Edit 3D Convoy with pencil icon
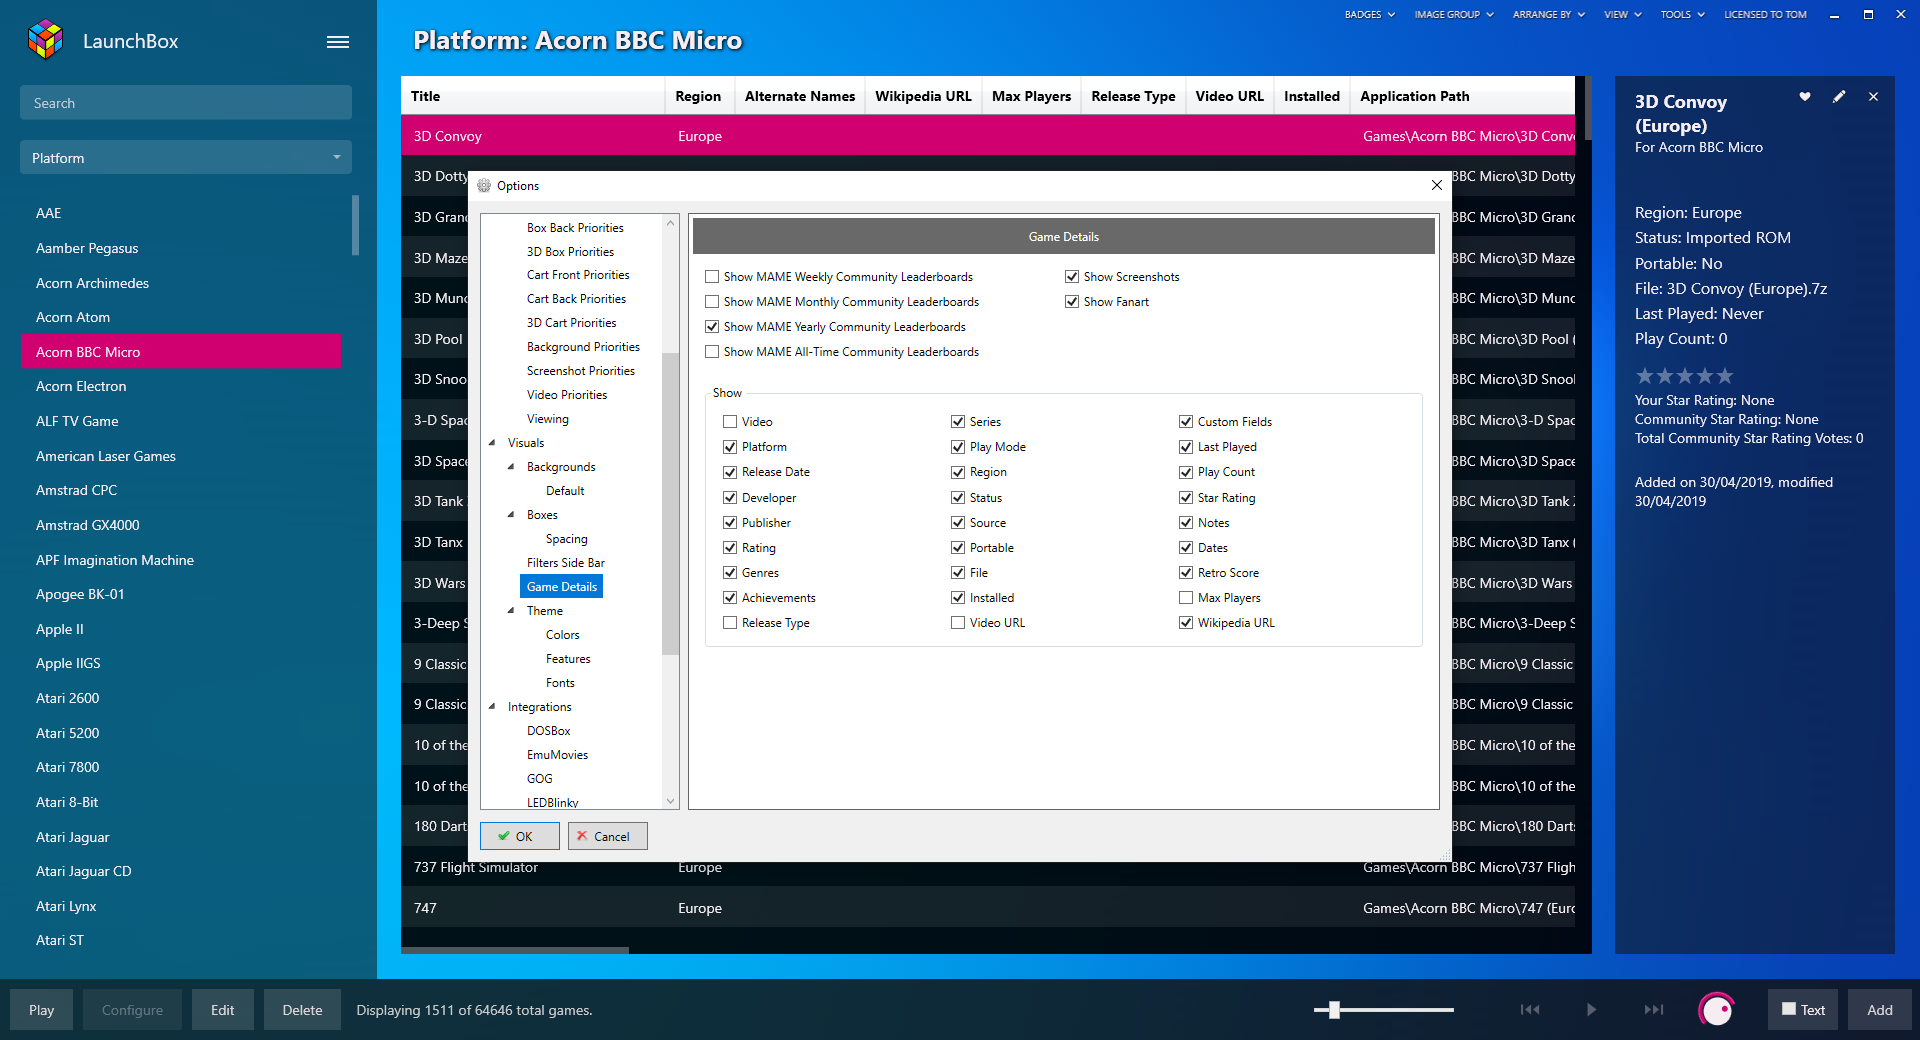The image size is (1920, 1040). 1839,97
